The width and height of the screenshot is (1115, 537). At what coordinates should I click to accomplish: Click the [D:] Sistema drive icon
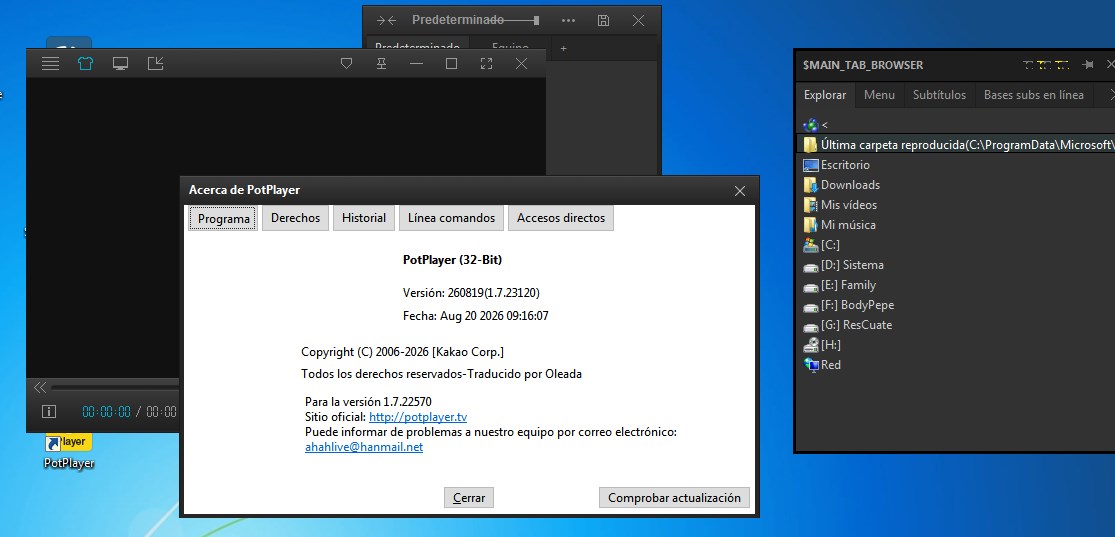[x=811, y=267]
